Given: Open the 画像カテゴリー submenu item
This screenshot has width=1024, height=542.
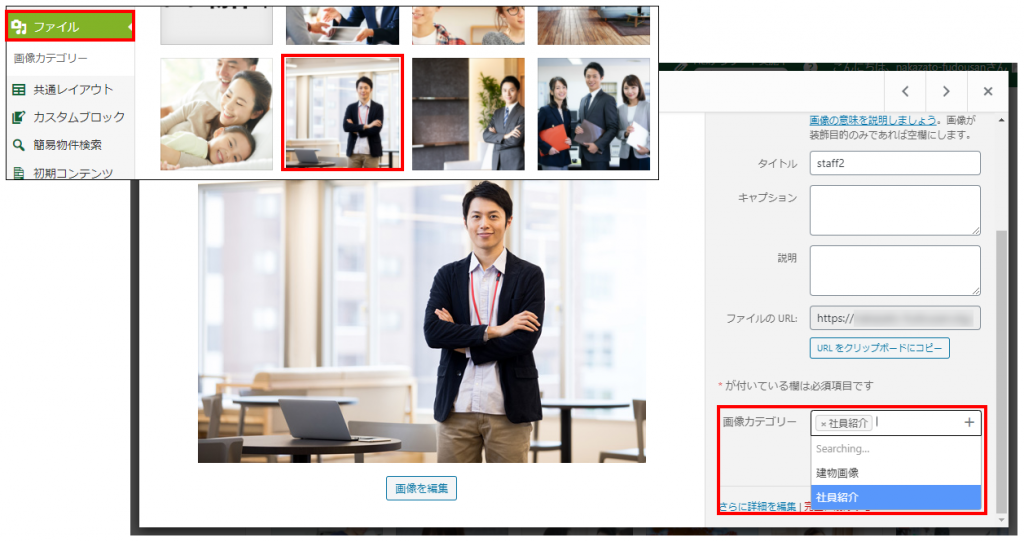Looking at the screenshot, I should pyautogui.click(x=51, y=59).
